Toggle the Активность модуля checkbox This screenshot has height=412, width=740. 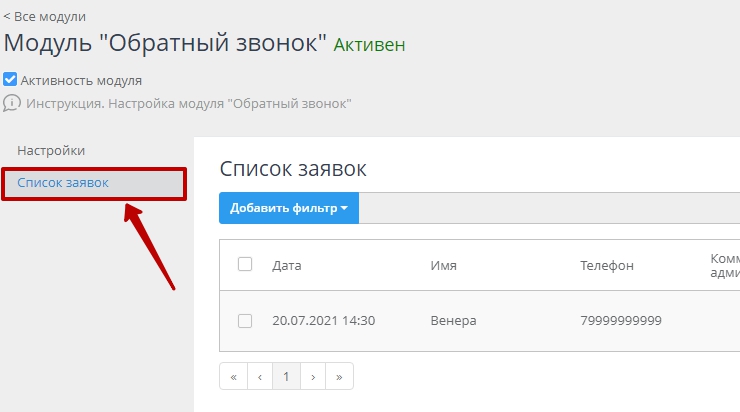10,80
